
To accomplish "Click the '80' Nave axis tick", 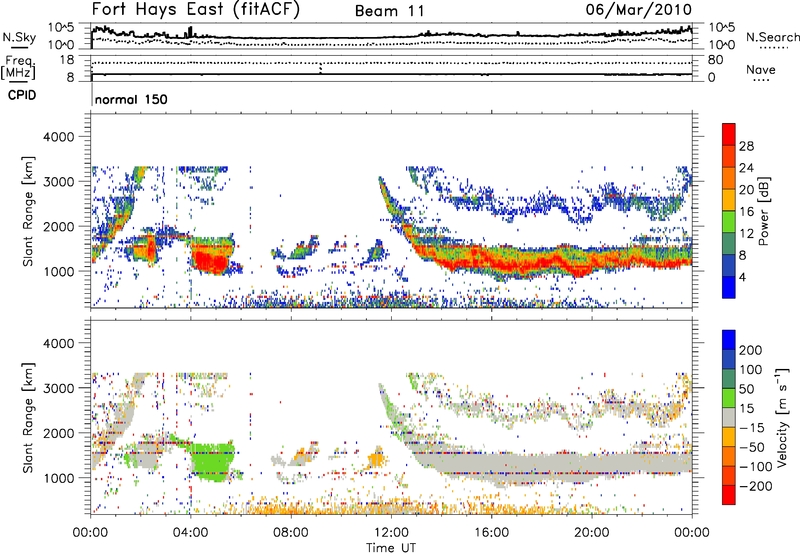I will (x=715, y=60).
